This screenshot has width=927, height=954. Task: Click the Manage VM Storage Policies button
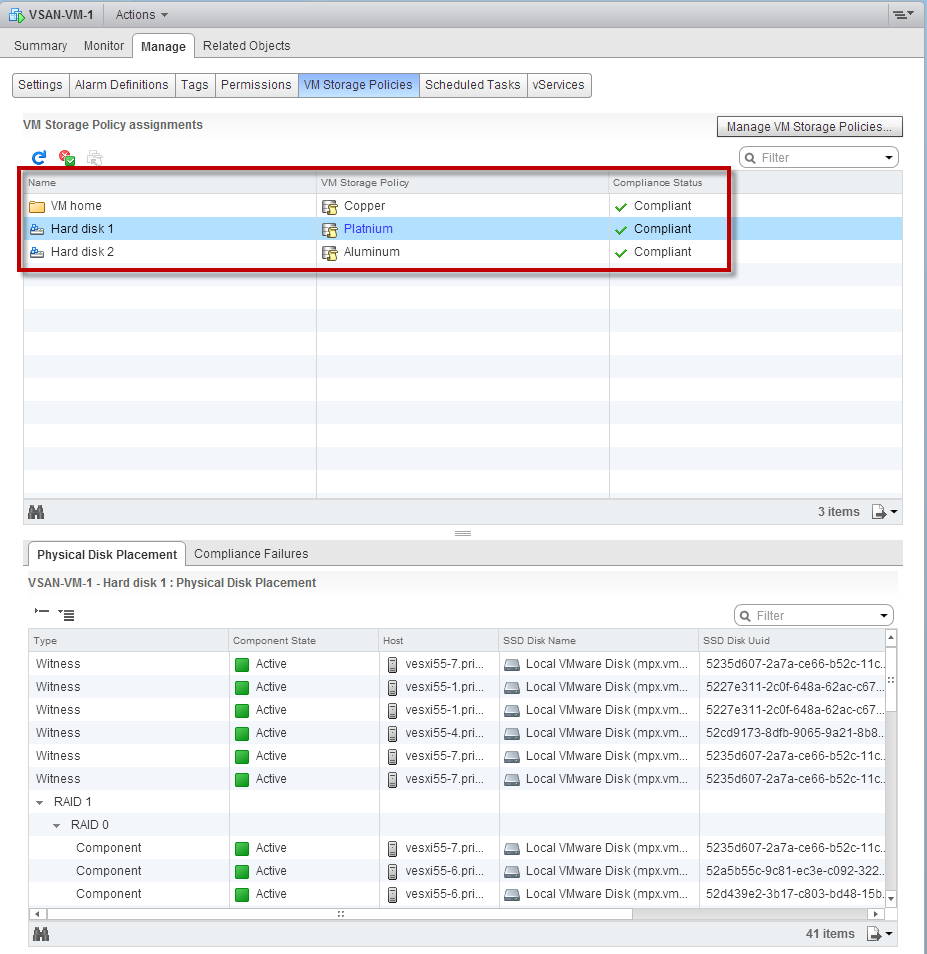[x=808, y=126]
